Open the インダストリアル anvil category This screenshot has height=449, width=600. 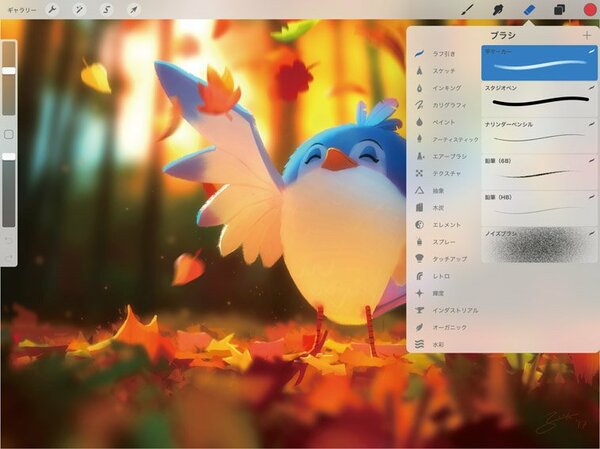click(446, 310)
